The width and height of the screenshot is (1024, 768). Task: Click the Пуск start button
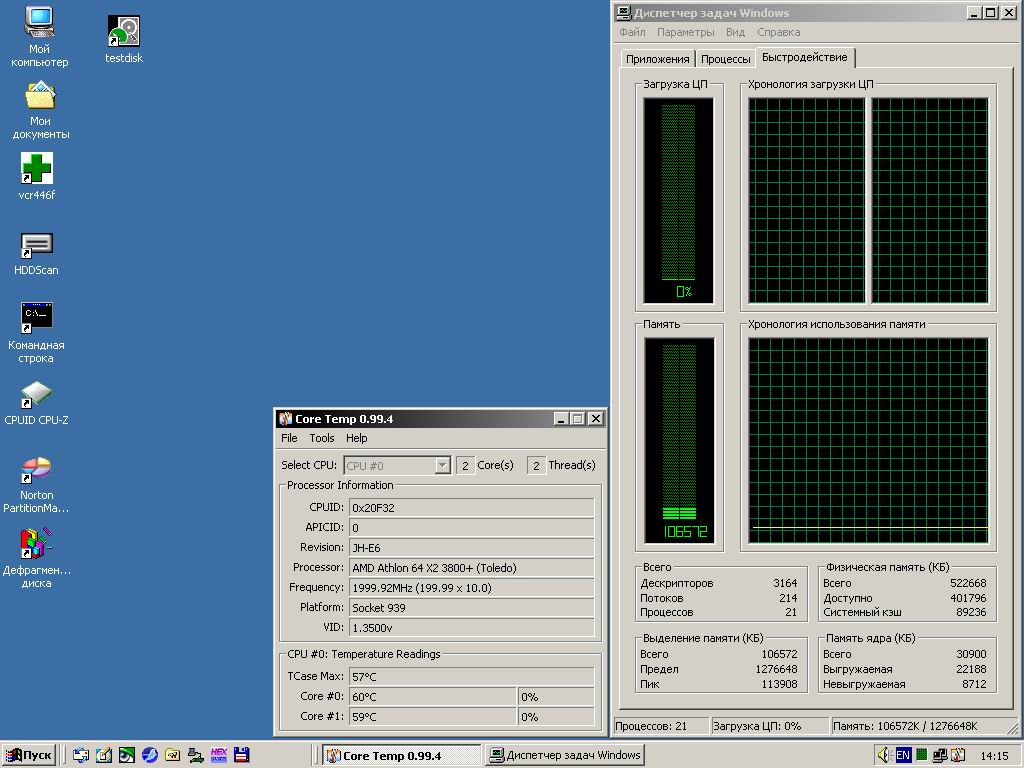click(29, 755)
